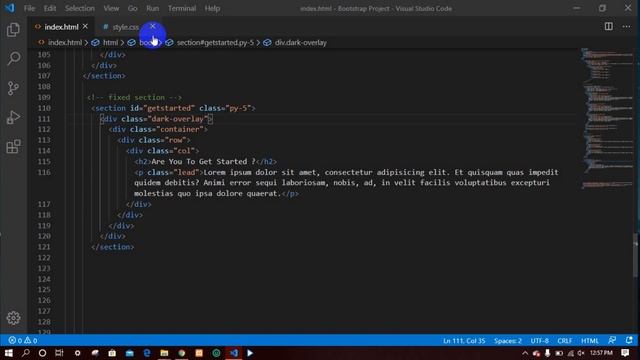This screenshot has height=360, width=640.
Task: Click closing </section> tag on line 121
Action: point(113,247)
